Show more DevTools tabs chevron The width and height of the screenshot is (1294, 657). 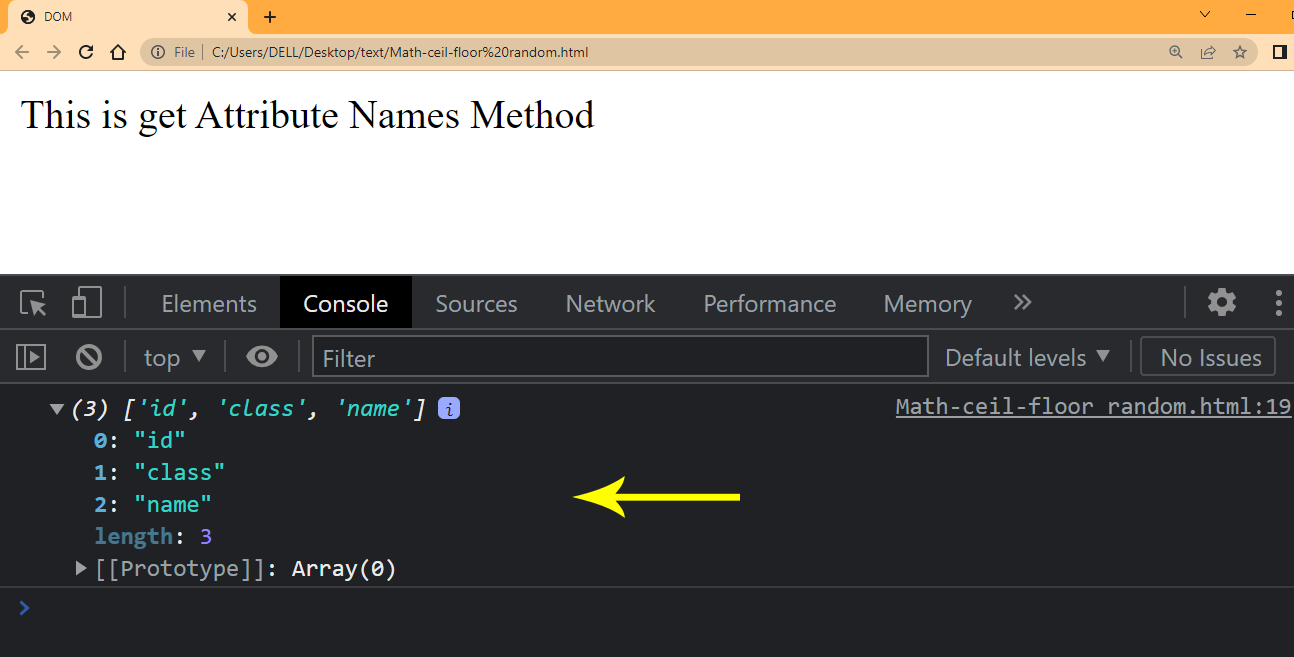click(x=1022, y=303)
